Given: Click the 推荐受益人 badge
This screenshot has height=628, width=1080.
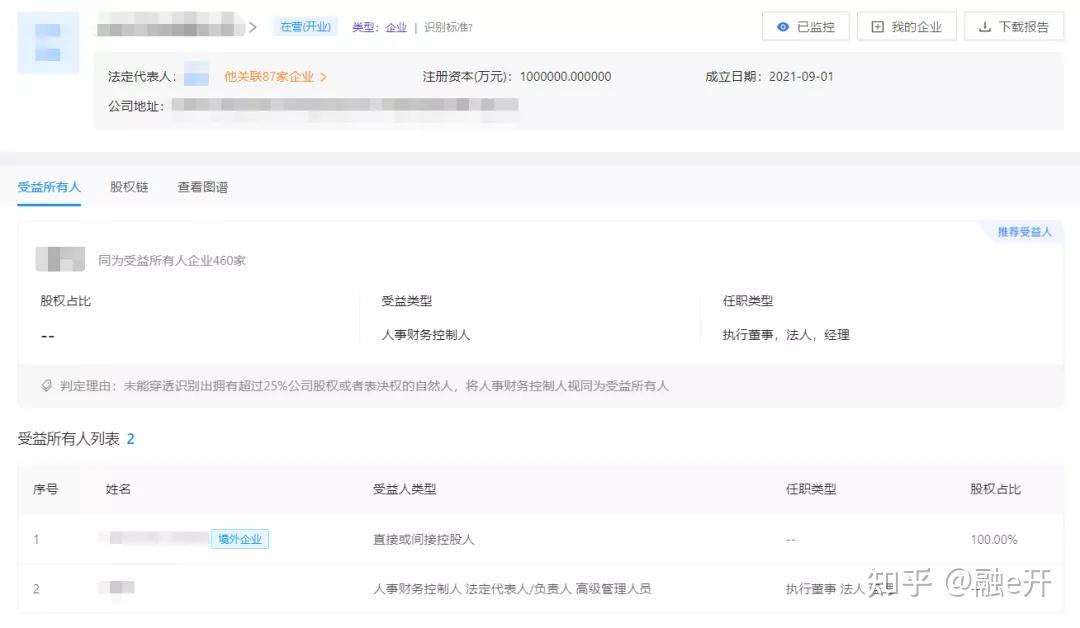Looking at the screenshot, I should pyautogui.click(x=1024, y=231).
